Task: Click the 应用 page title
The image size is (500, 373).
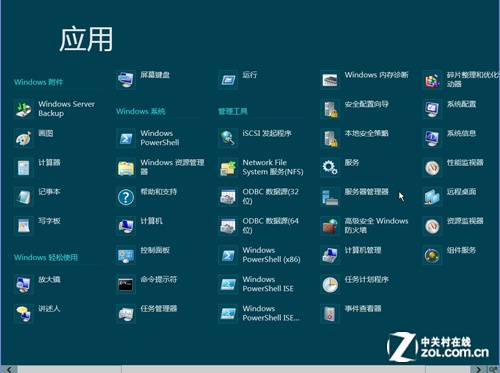Action: pos(86,39)
